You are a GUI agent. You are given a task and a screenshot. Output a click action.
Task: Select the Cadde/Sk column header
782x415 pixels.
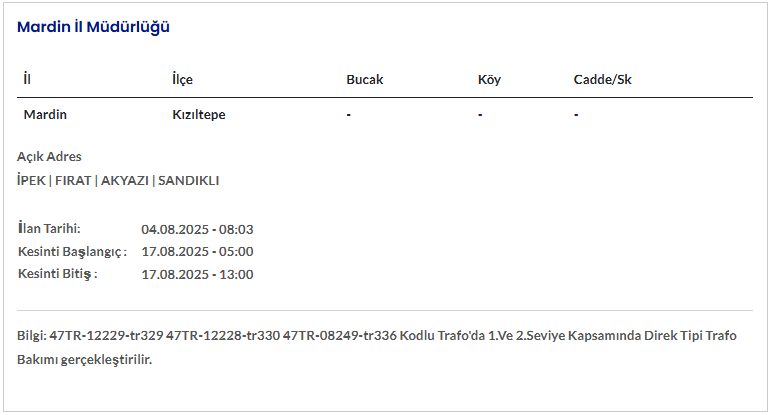click(602, 79)
